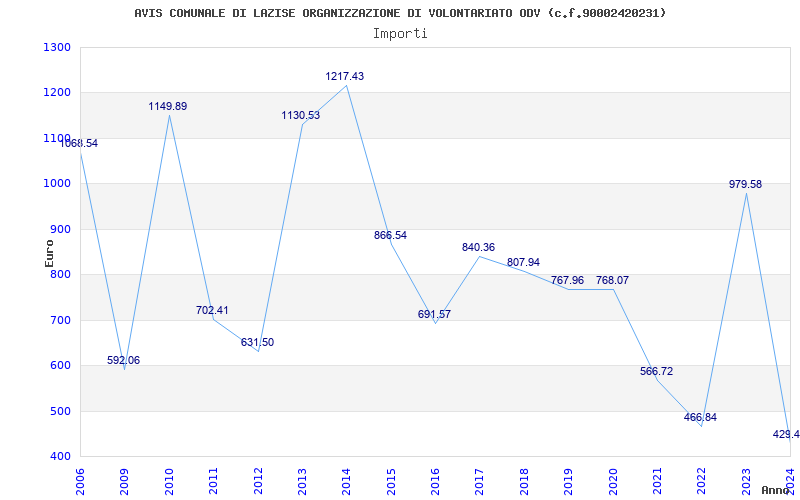The height and width of the screenshot is (500, 800).
Task: Click the 768.07 data label
Action: tap(612, 281)
